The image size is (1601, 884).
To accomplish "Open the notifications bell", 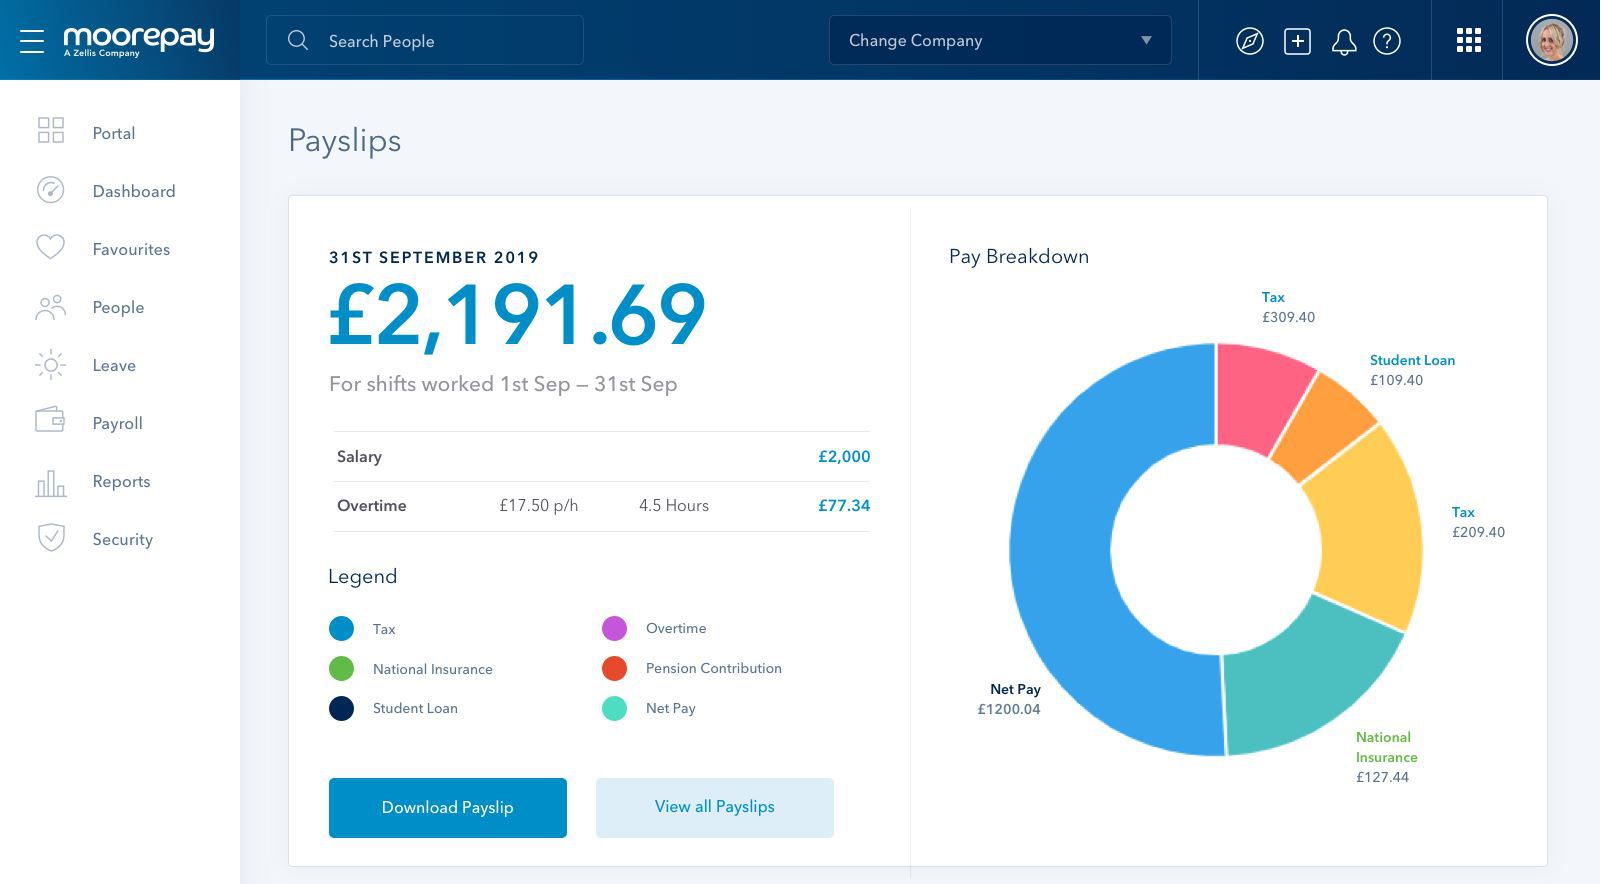I will [1343, 41].
